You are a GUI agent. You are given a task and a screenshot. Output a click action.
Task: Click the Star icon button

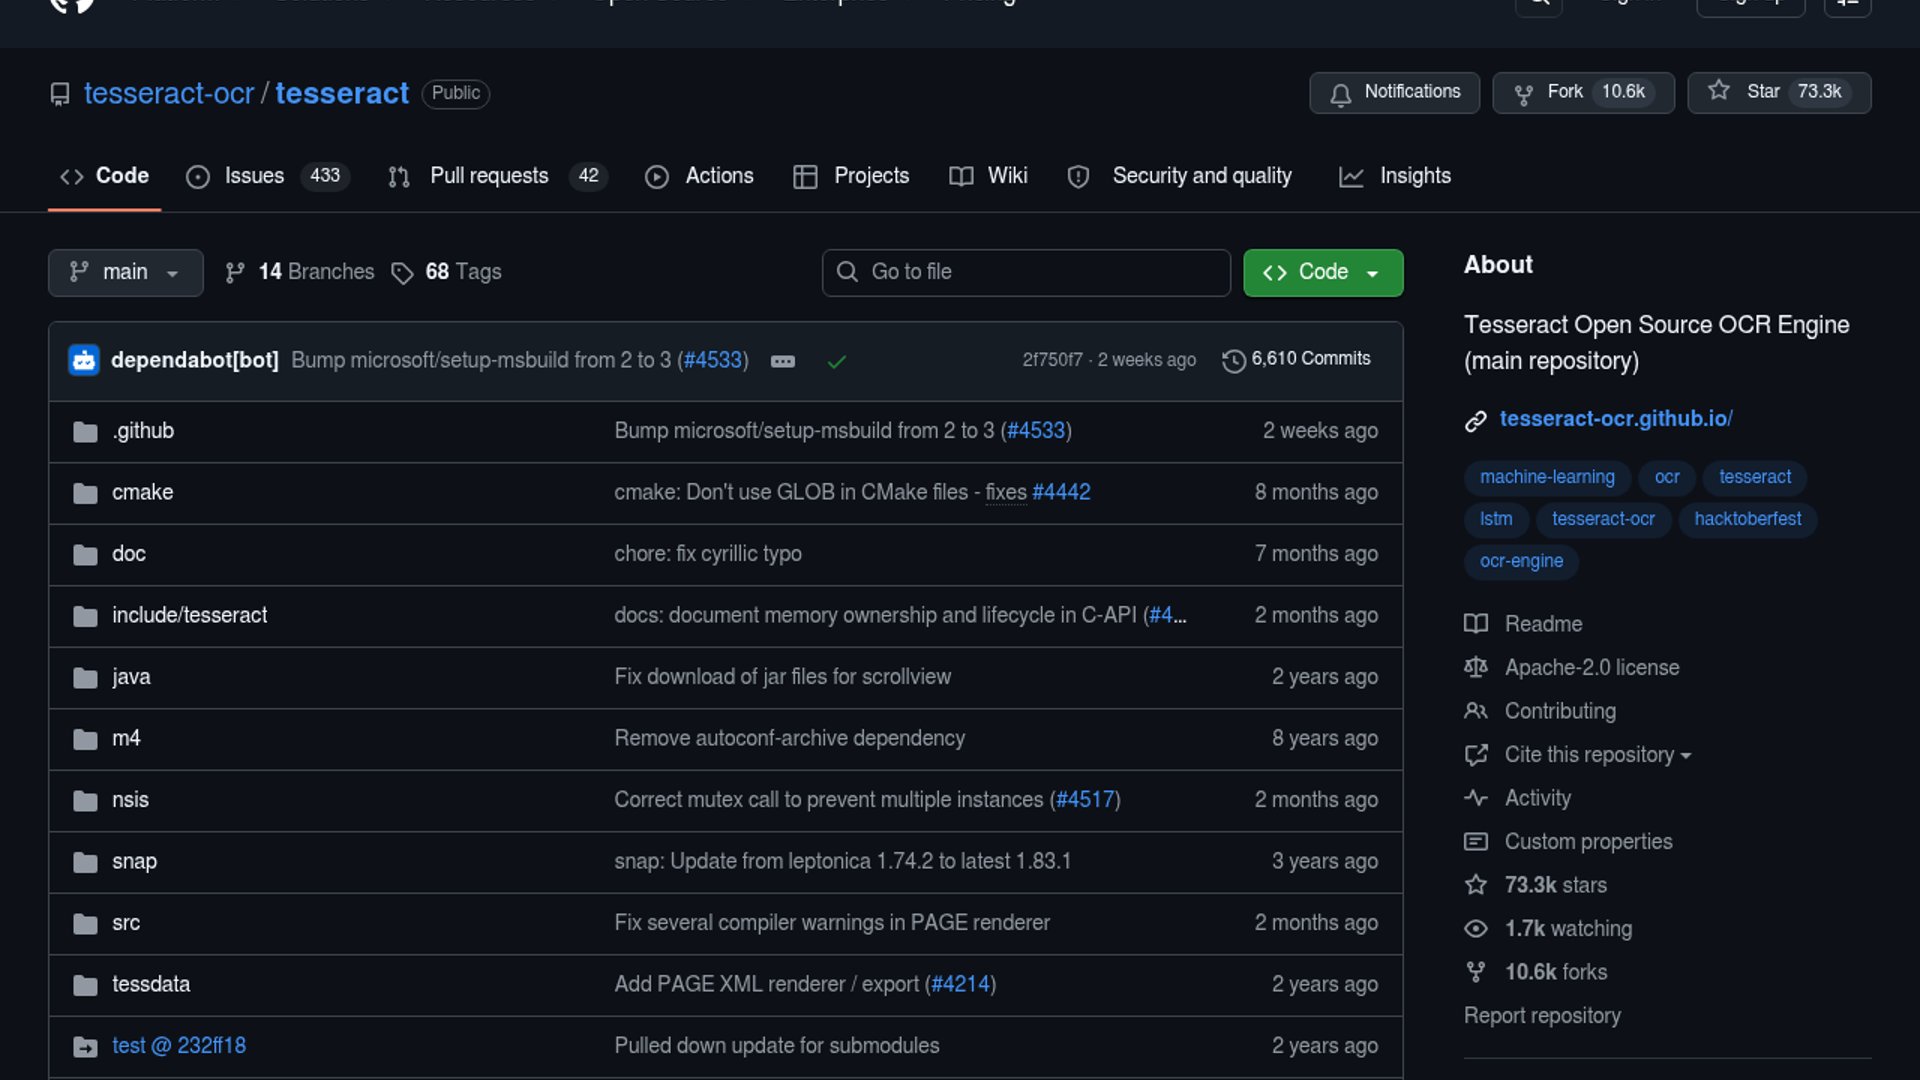click(1719, 91)
